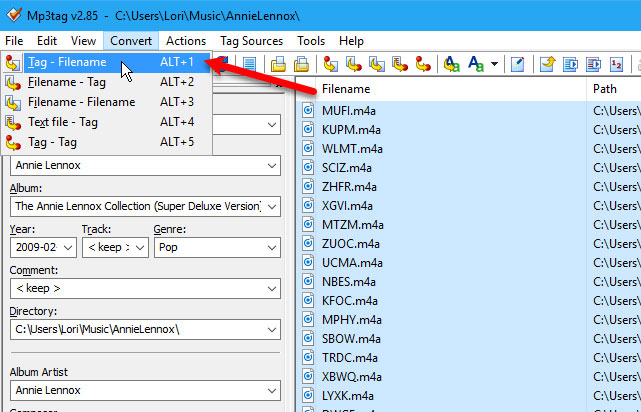
Task: Open the dropdown arrow next to Quick Actions
Action: coord(496,65)
